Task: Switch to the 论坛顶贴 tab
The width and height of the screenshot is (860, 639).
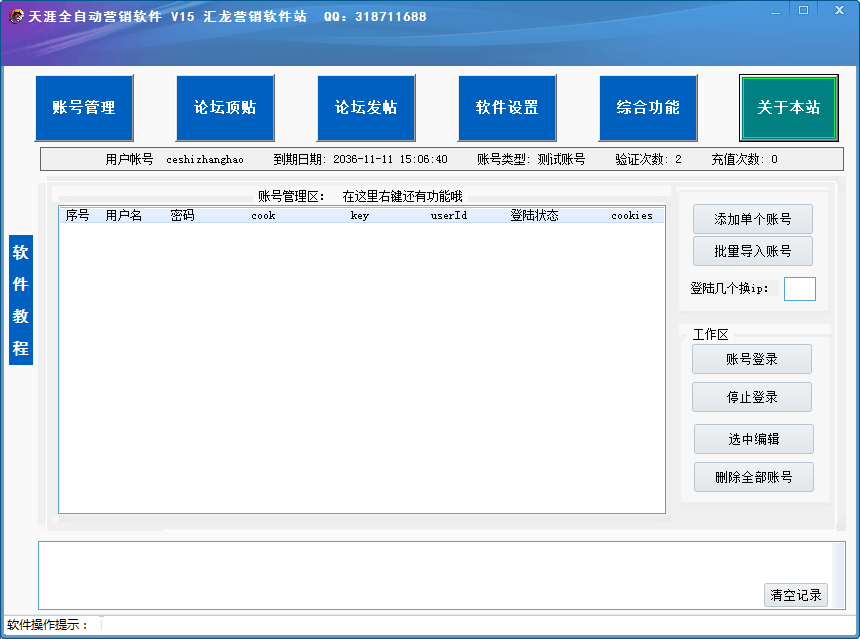Action: (225, 108)
